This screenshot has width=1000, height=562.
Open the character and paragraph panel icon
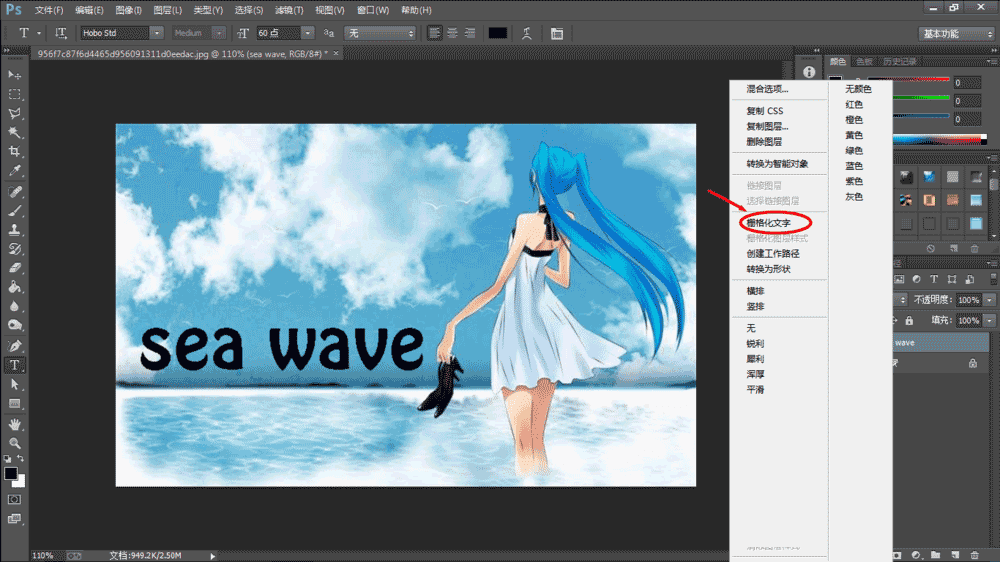click(557, 33)
